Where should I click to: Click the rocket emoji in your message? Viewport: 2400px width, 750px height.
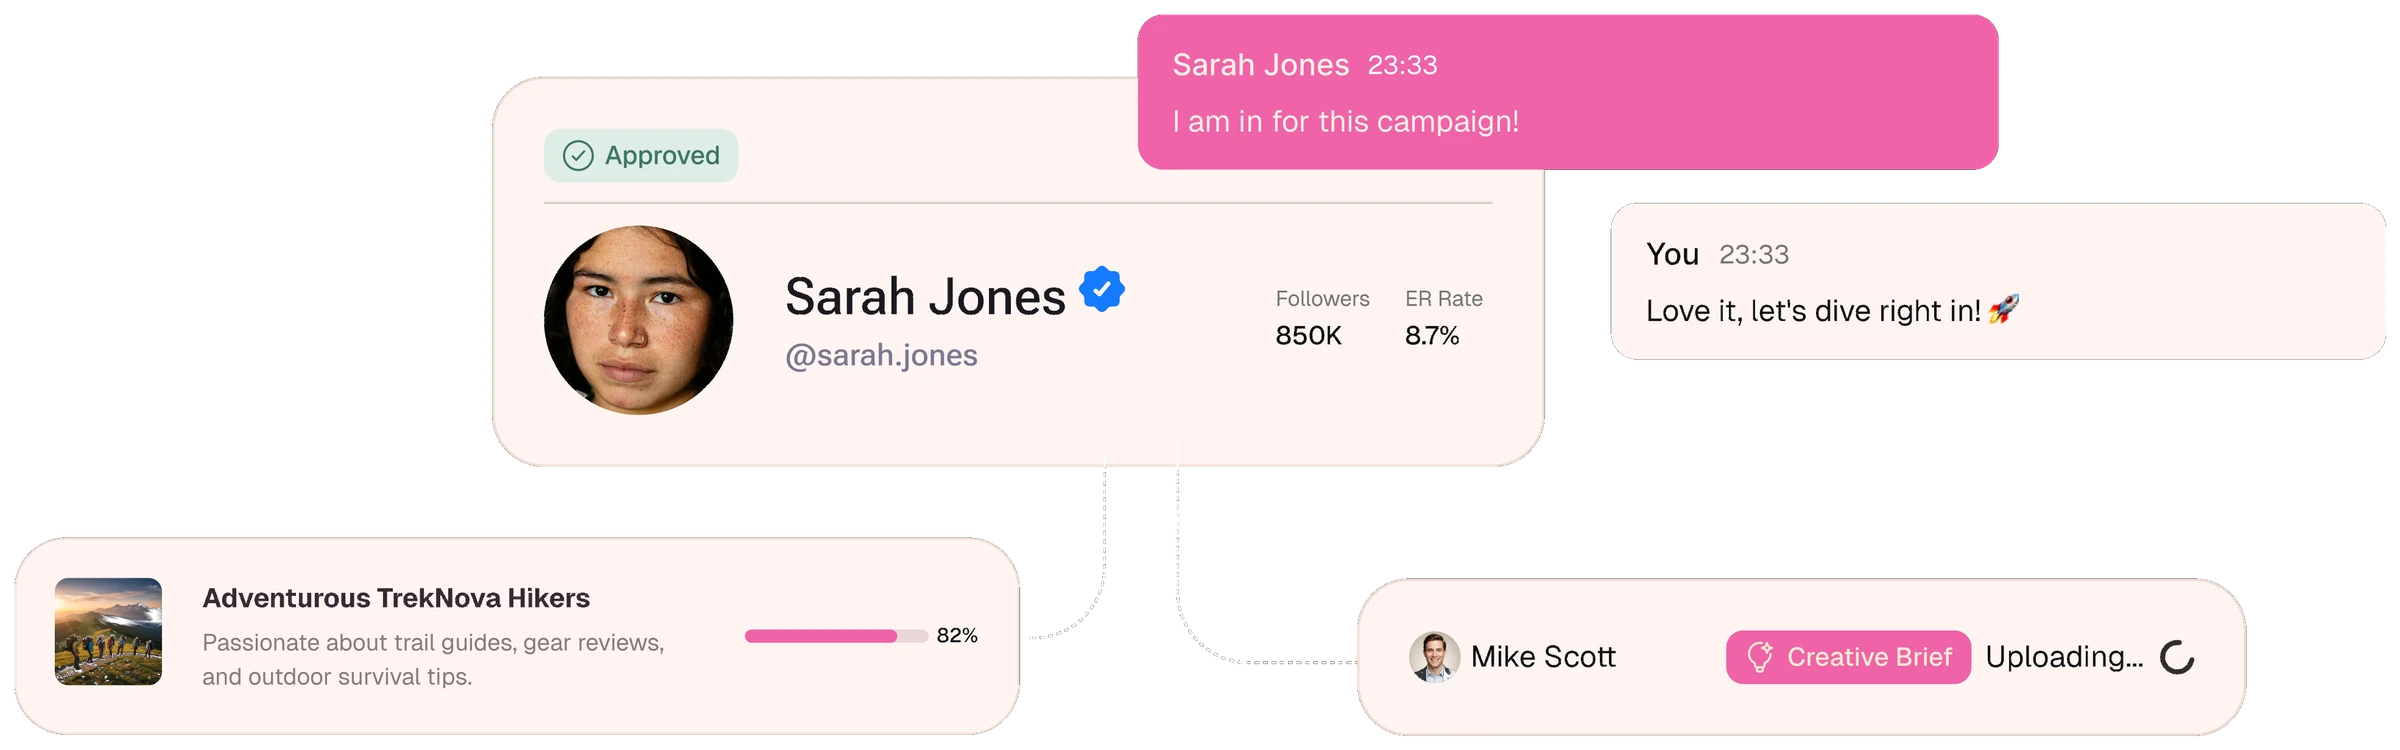[2004, 309]
